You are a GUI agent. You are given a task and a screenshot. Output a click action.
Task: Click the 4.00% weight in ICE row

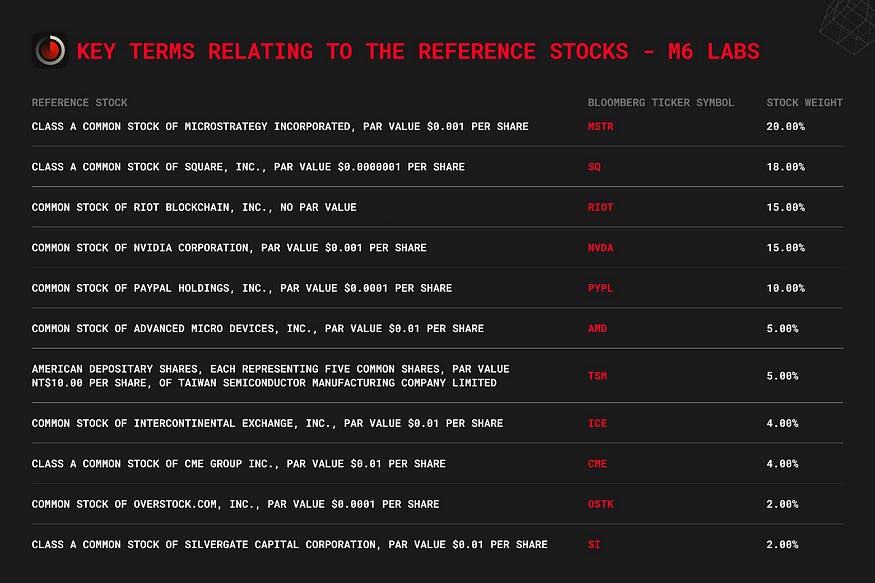click(782, 423)
